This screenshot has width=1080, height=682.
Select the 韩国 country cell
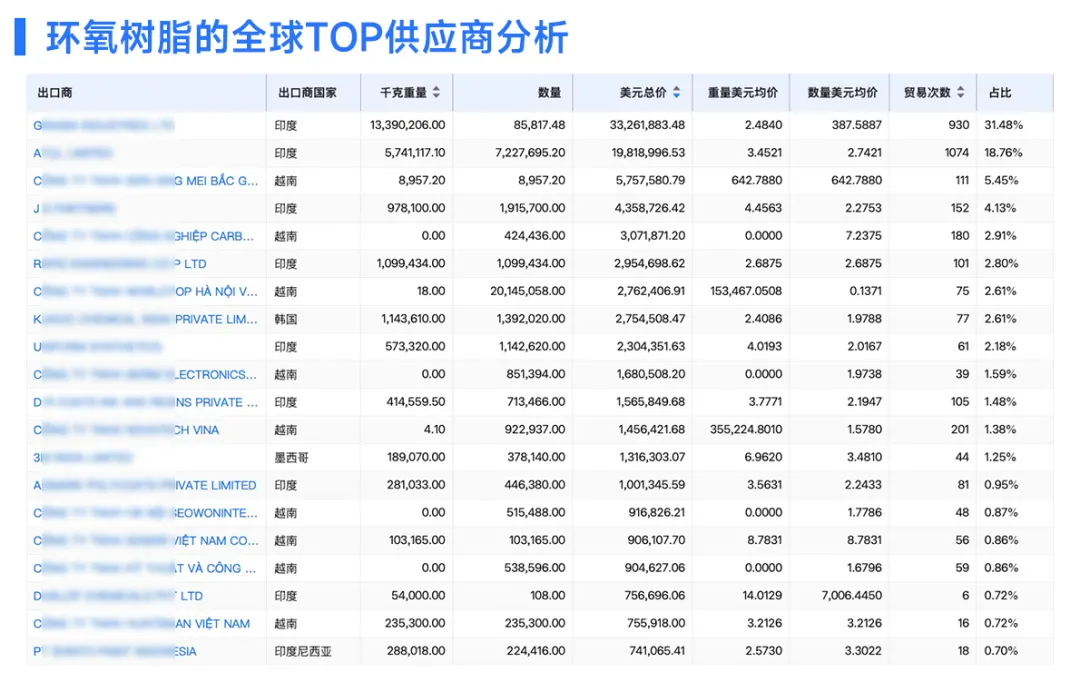[285, 319]
